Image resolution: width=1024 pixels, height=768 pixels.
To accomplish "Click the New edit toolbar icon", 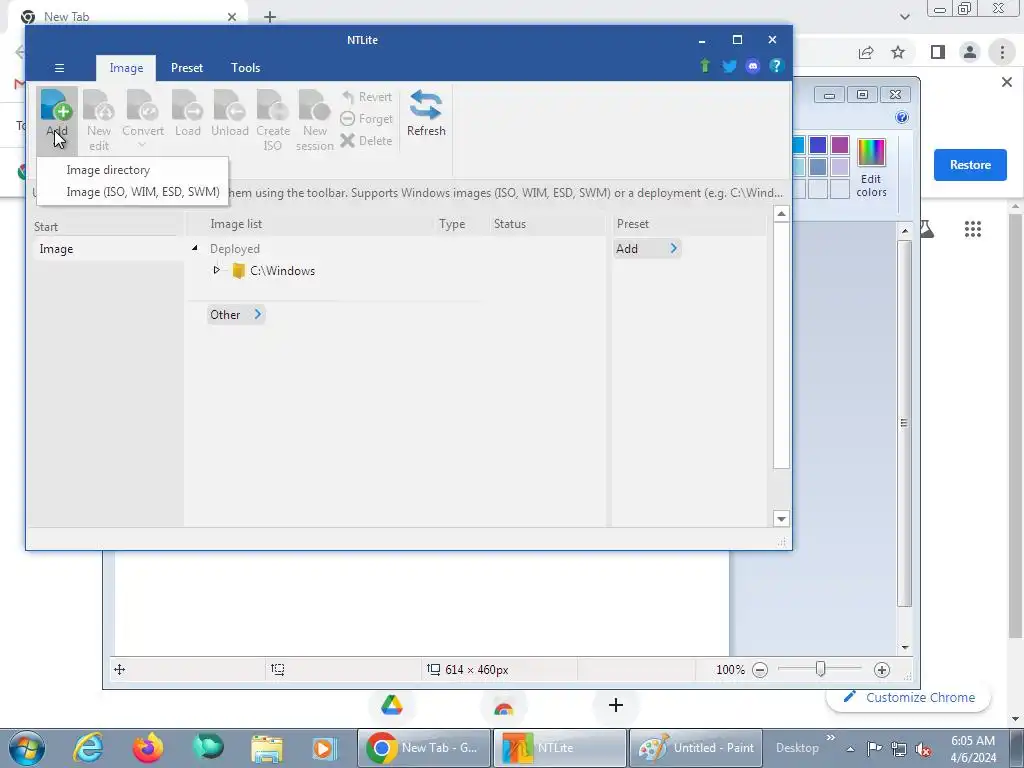I will 99,120.
